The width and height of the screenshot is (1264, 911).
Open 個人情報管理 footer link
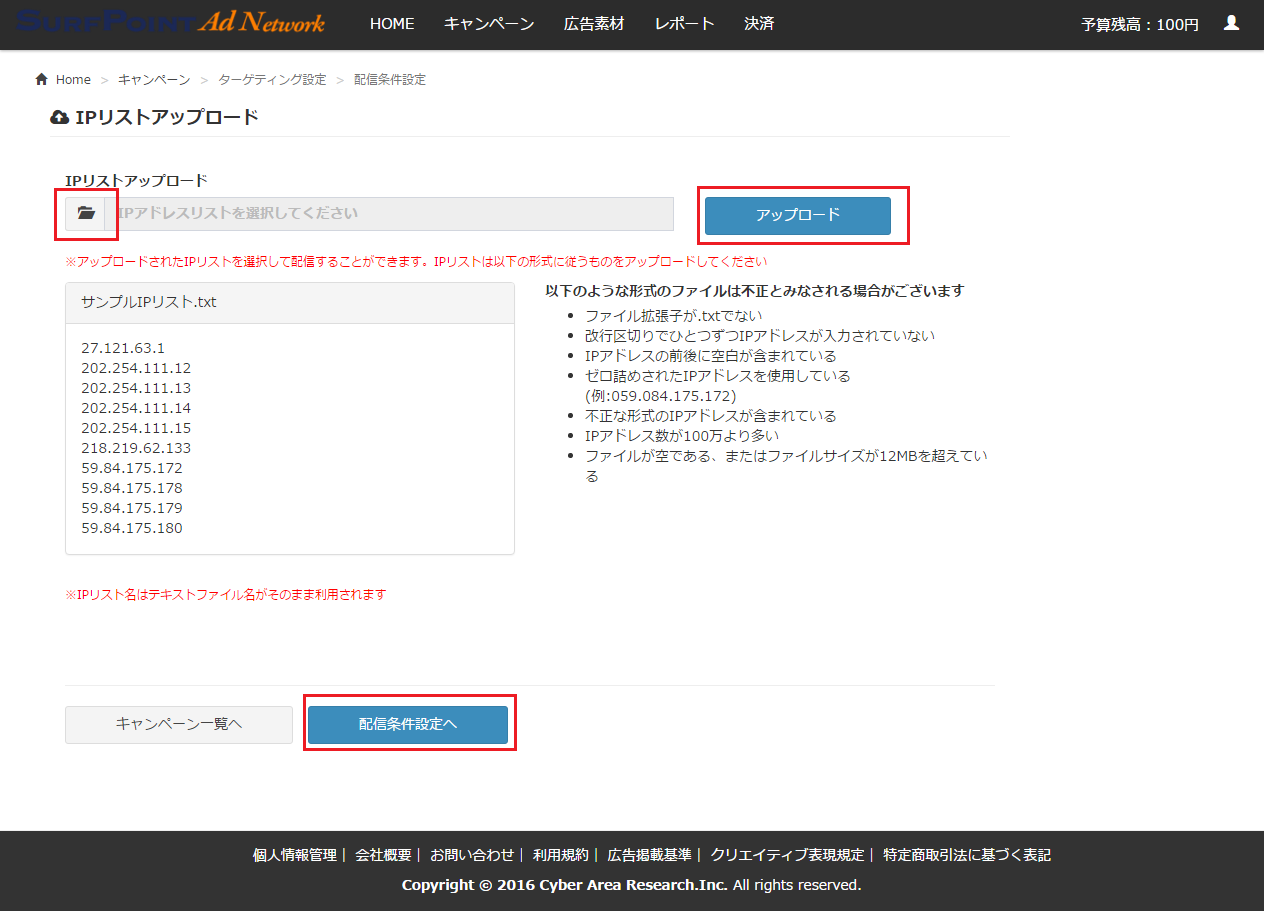tap(295, 855)
